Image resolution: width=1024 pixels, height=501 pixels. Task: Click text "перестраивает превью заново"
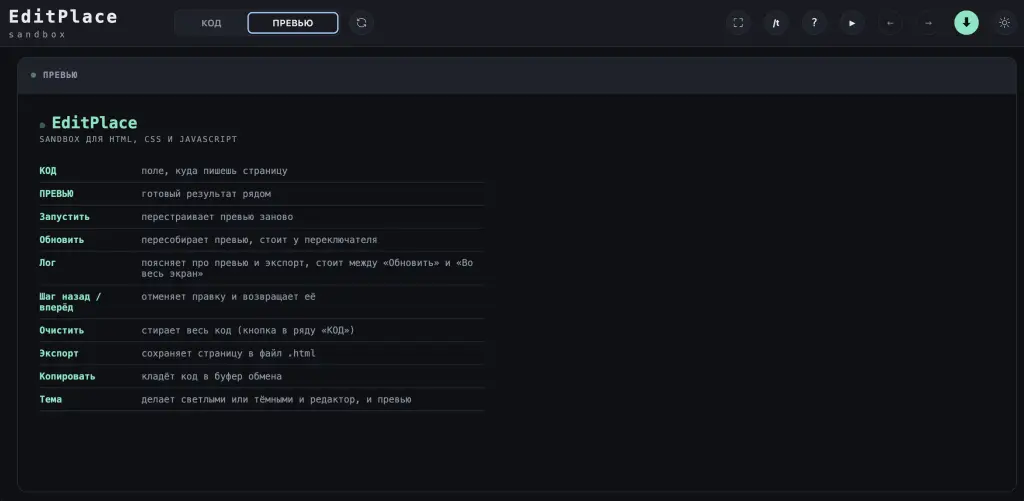click(217, 217)
